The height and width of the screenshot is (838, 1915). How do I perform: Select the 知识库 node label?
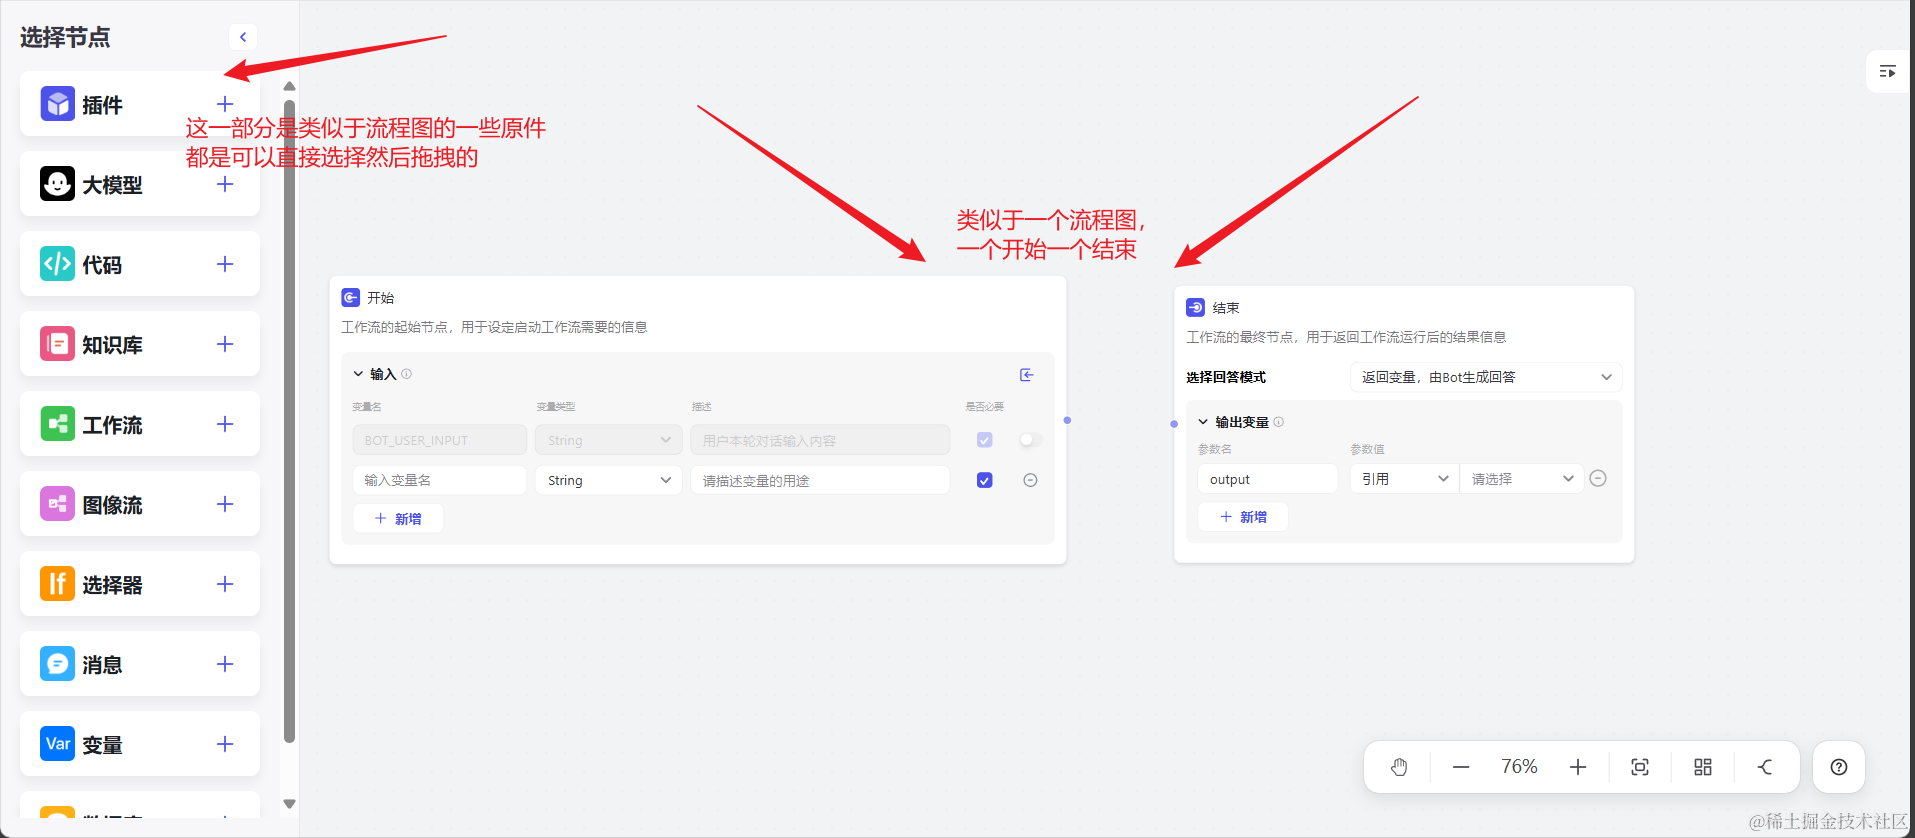[x=112, y=345]
